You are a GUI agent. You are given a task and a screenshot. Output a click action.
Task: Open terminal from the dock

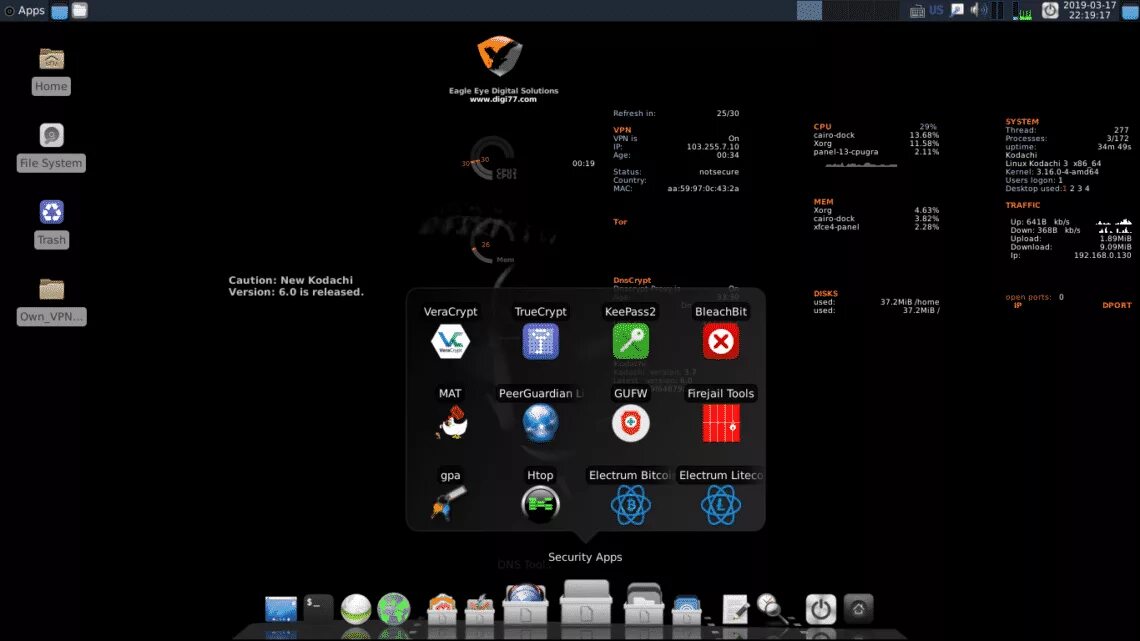coord(318,609)
